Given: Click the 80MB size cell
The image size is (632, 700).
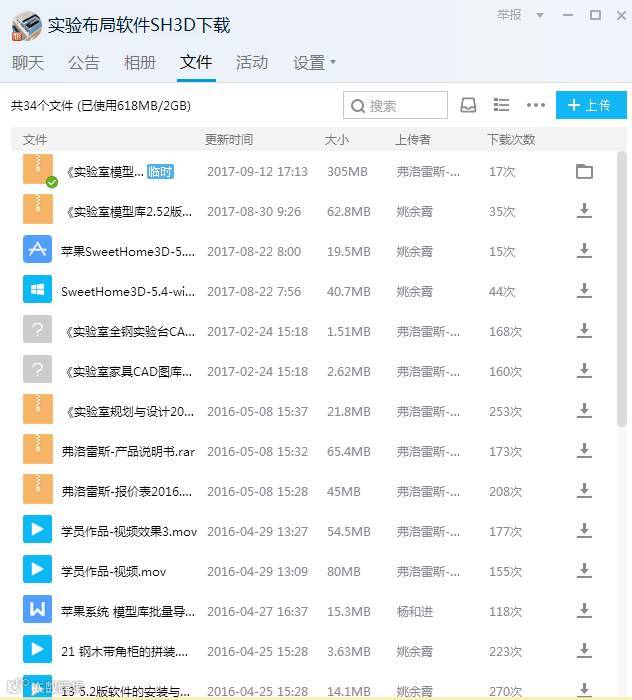Looking at the screenshot, I should click(343, 571).
